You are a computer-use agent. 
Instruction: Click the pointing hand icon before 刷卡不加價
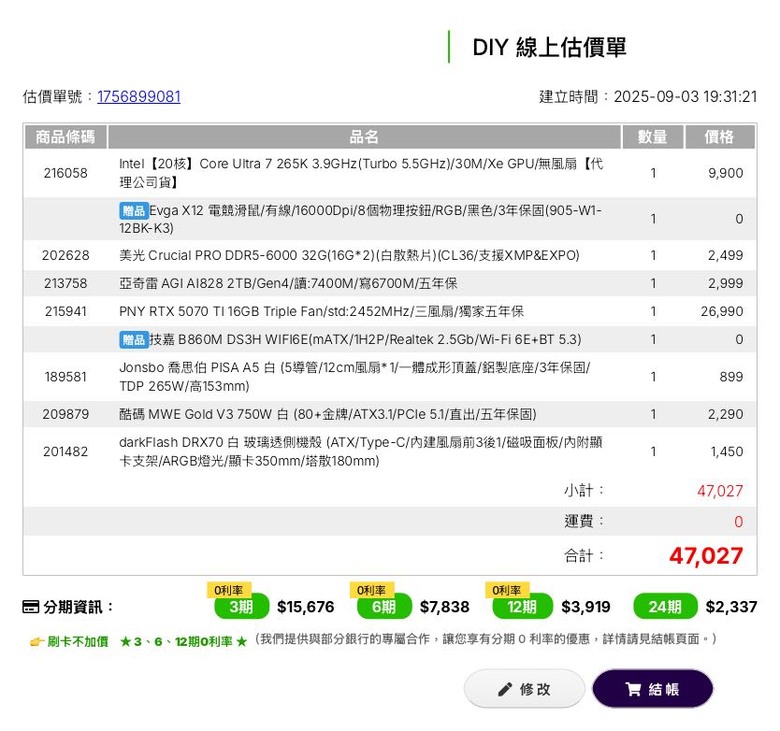tap(37, 641)
